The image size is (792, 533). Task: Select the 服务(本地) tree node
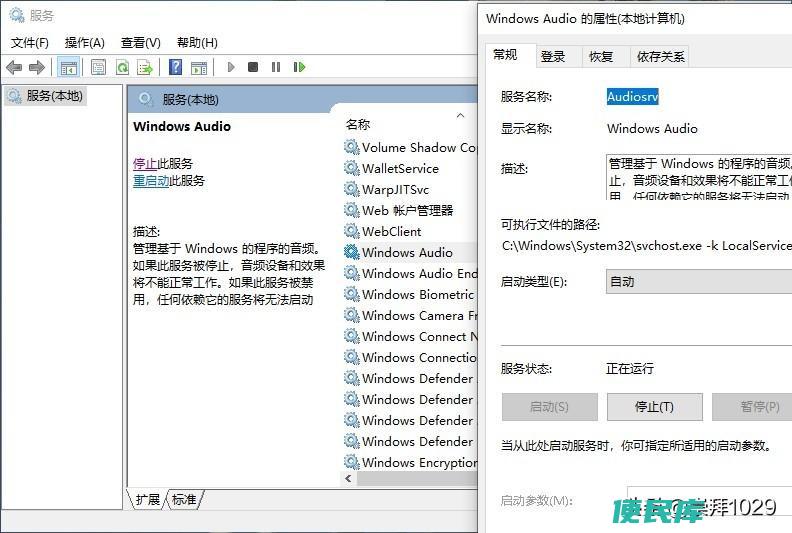tap(46, 95)
